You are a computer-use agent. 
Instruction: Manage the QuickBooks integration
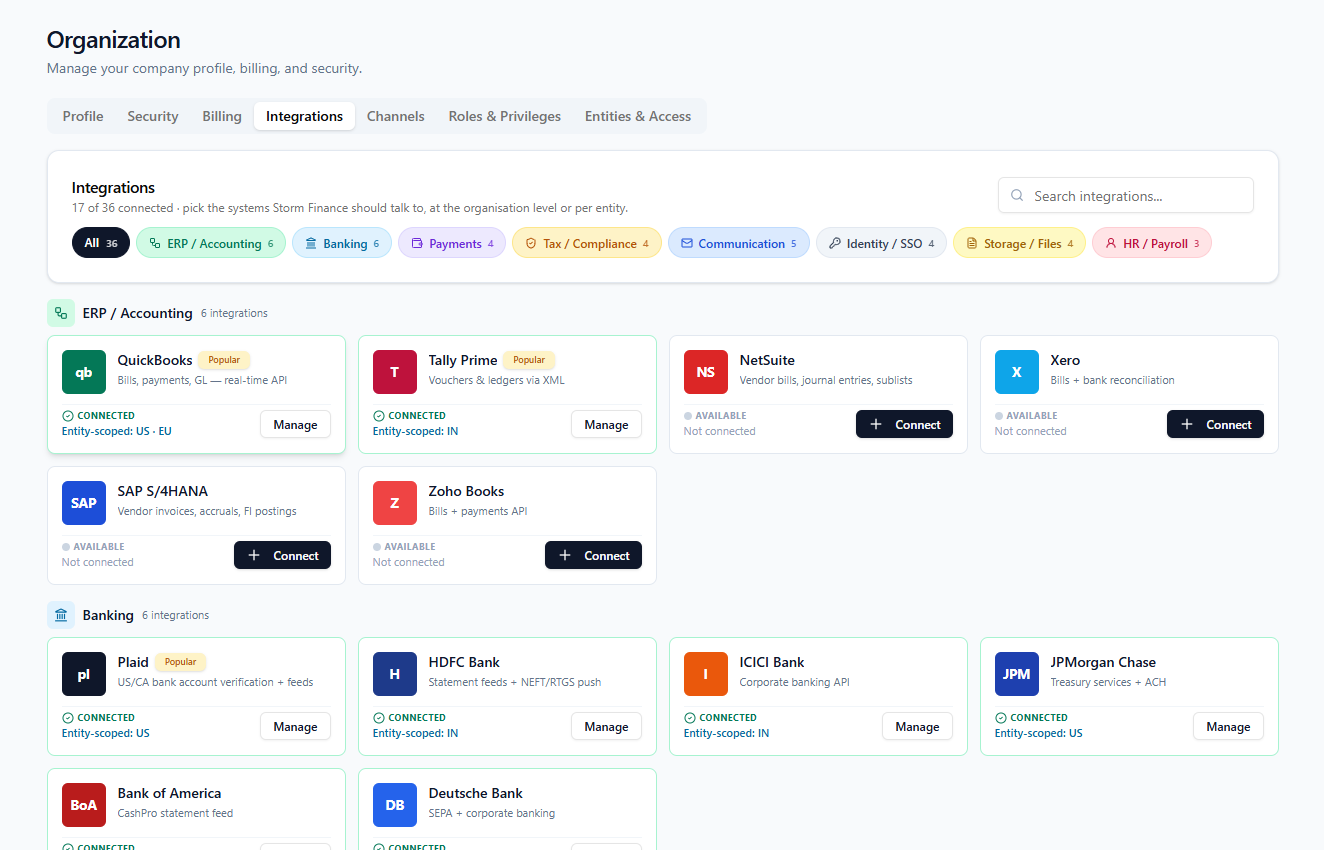tap(295, 424)
